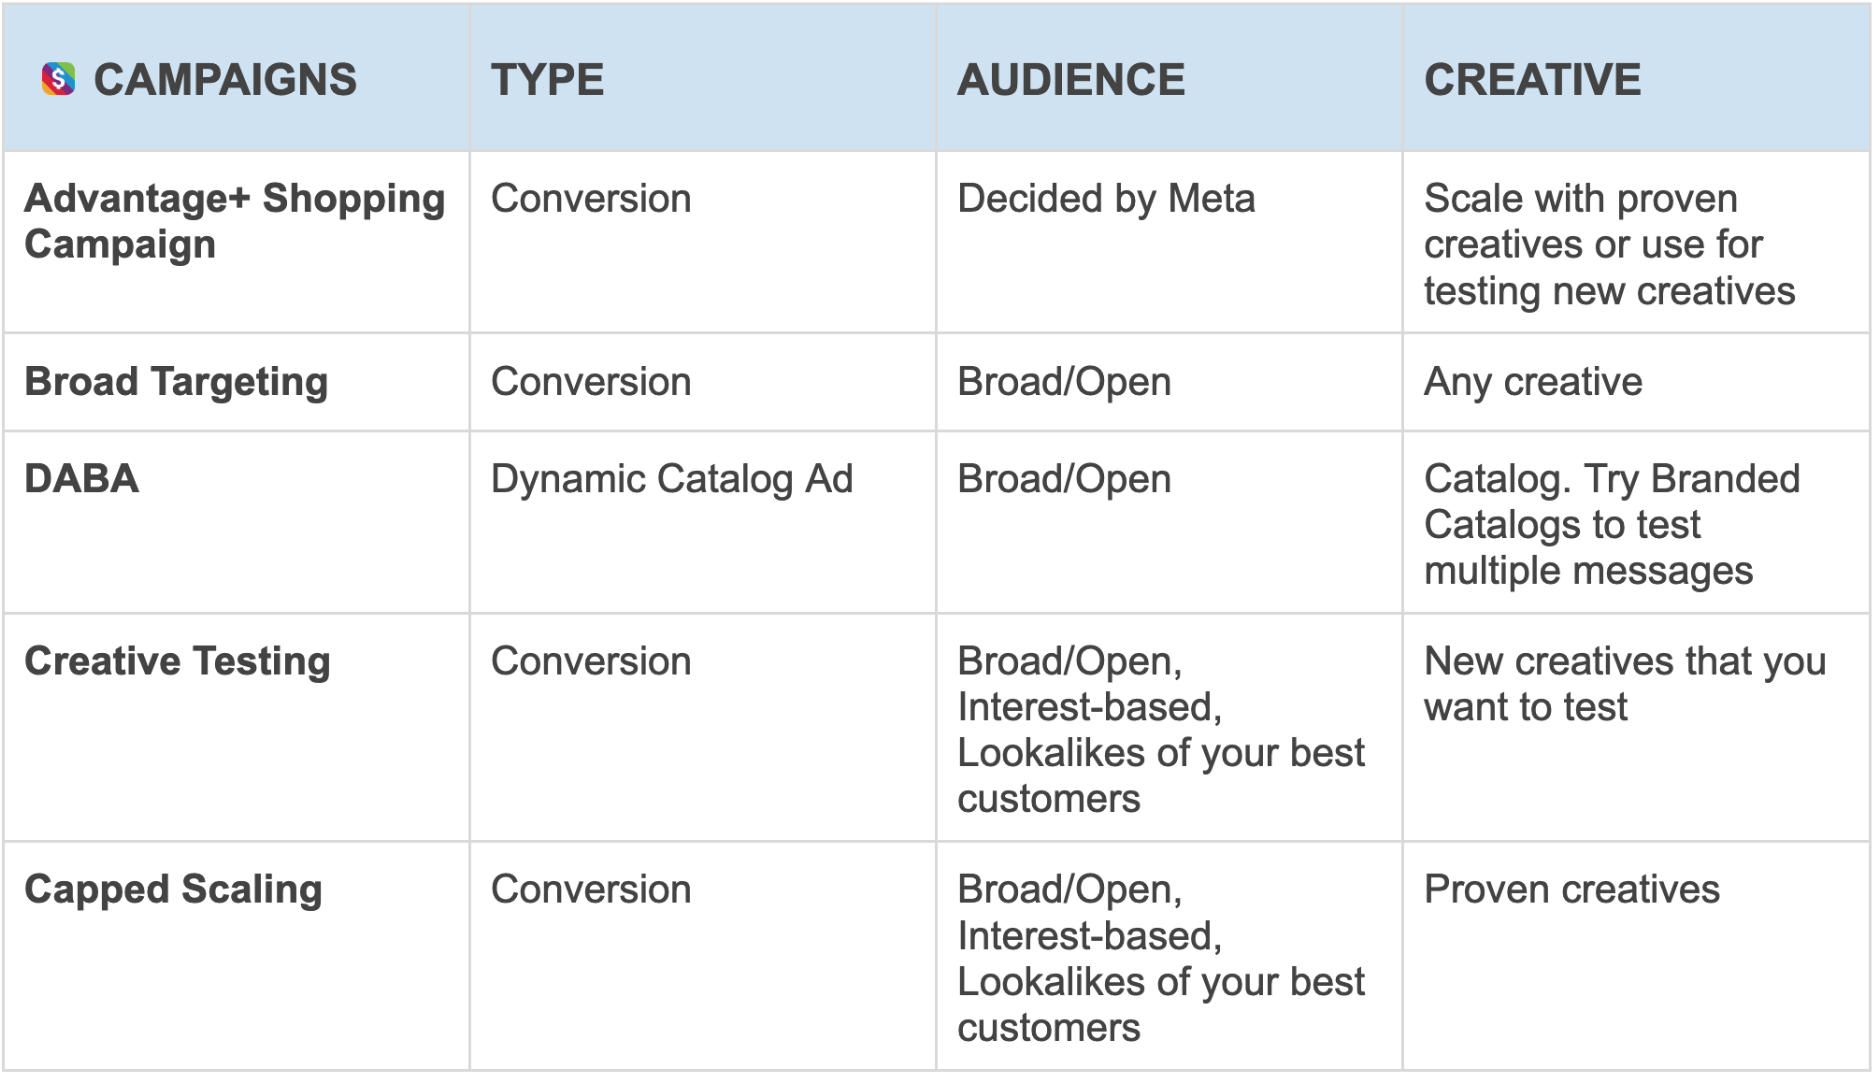Image resolution: width=1874 pixels, height=1074 pixels.
Task: Select the AUDIENCE column header
Action: 1071,80
